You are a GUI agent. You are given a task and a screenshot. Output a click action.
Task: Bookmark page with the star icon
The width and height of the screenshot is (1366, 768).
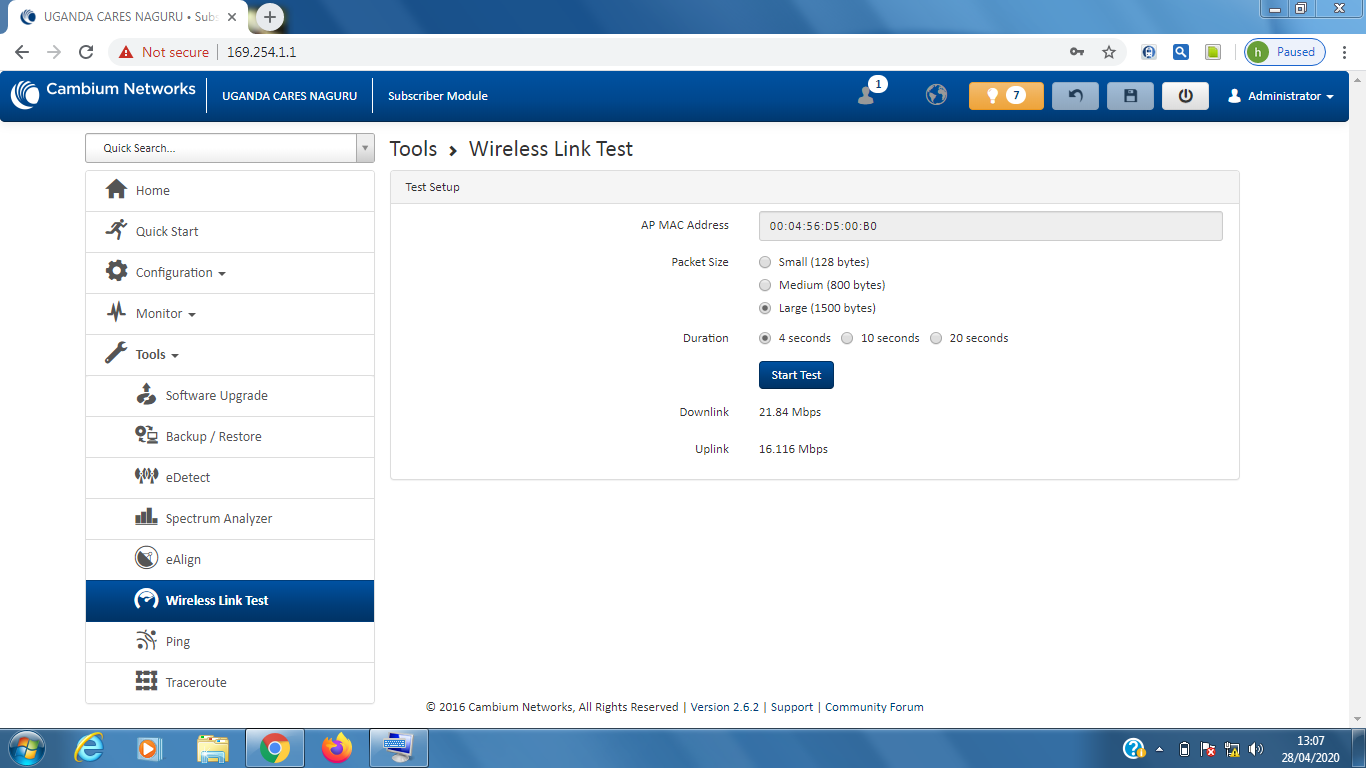pos(1108,52)
